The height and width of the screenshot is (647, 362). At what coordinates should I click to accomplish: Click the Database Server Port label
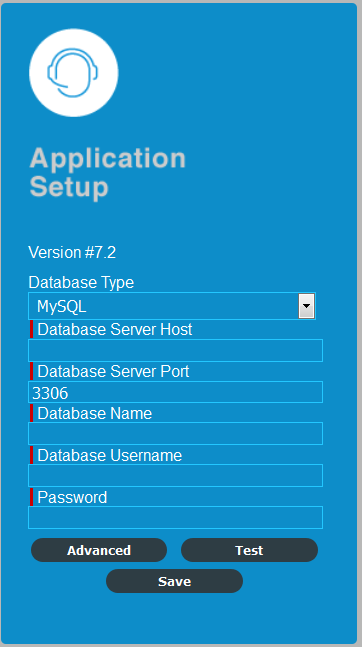click(114, 372)
